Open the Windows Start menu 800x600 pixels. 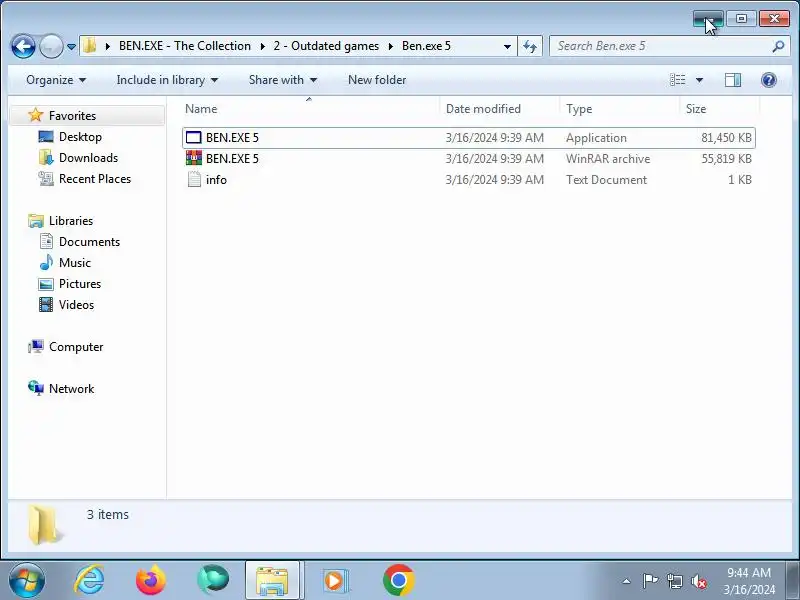[x=27, y=580]
